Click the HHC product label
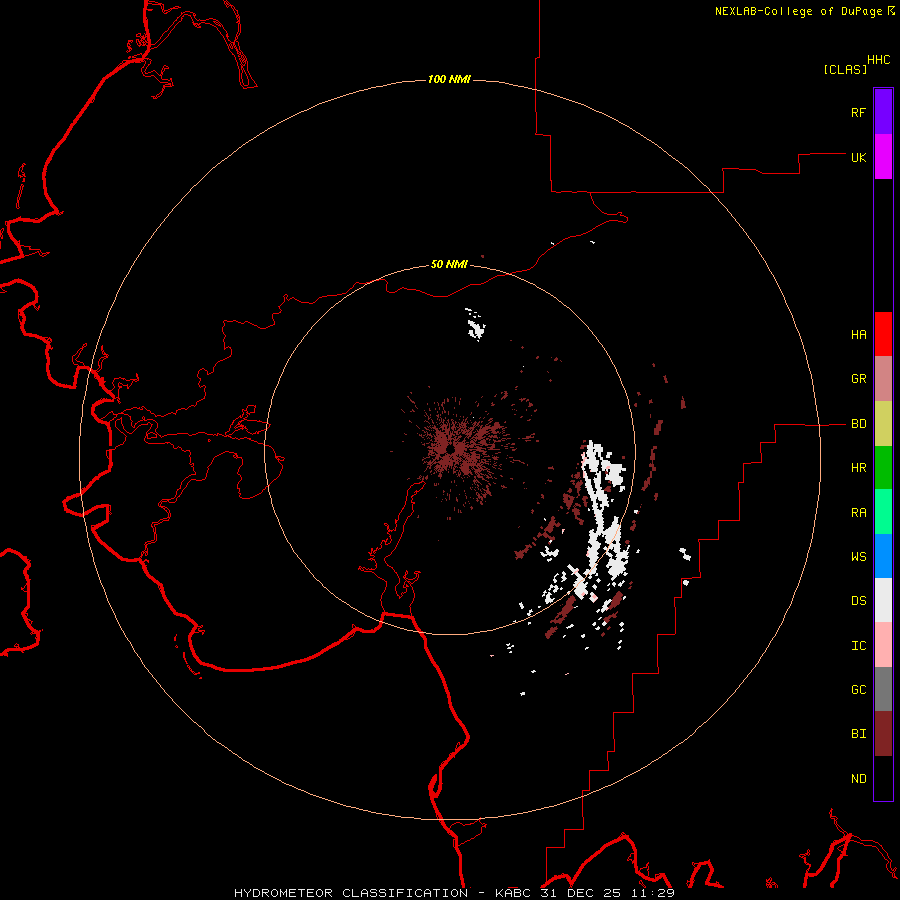 coord(878,60)
